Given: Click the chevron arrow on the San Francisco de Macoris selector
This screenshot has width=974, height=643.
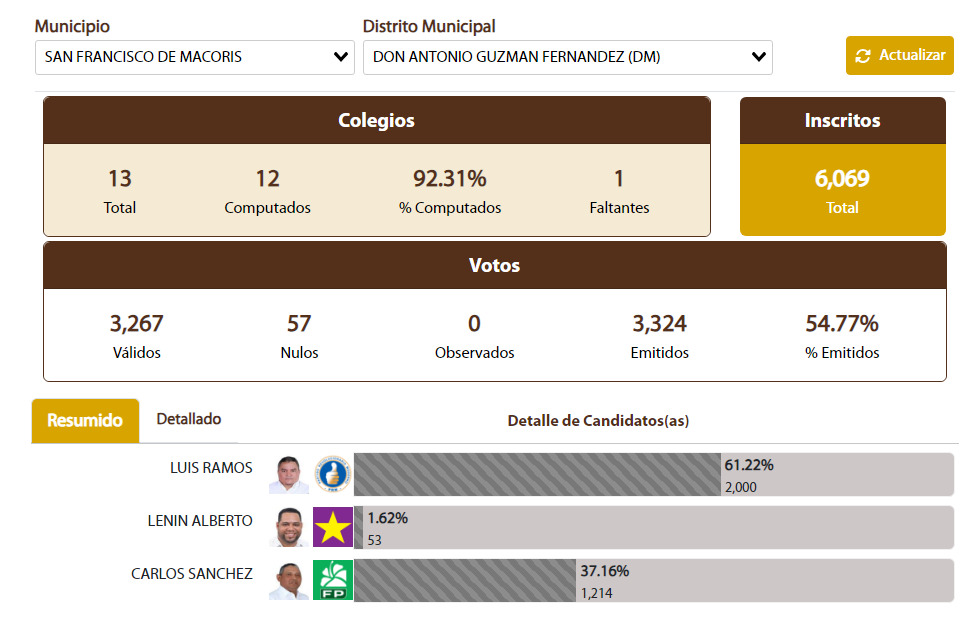Looking at the screenshot, I should coord(341,57).
